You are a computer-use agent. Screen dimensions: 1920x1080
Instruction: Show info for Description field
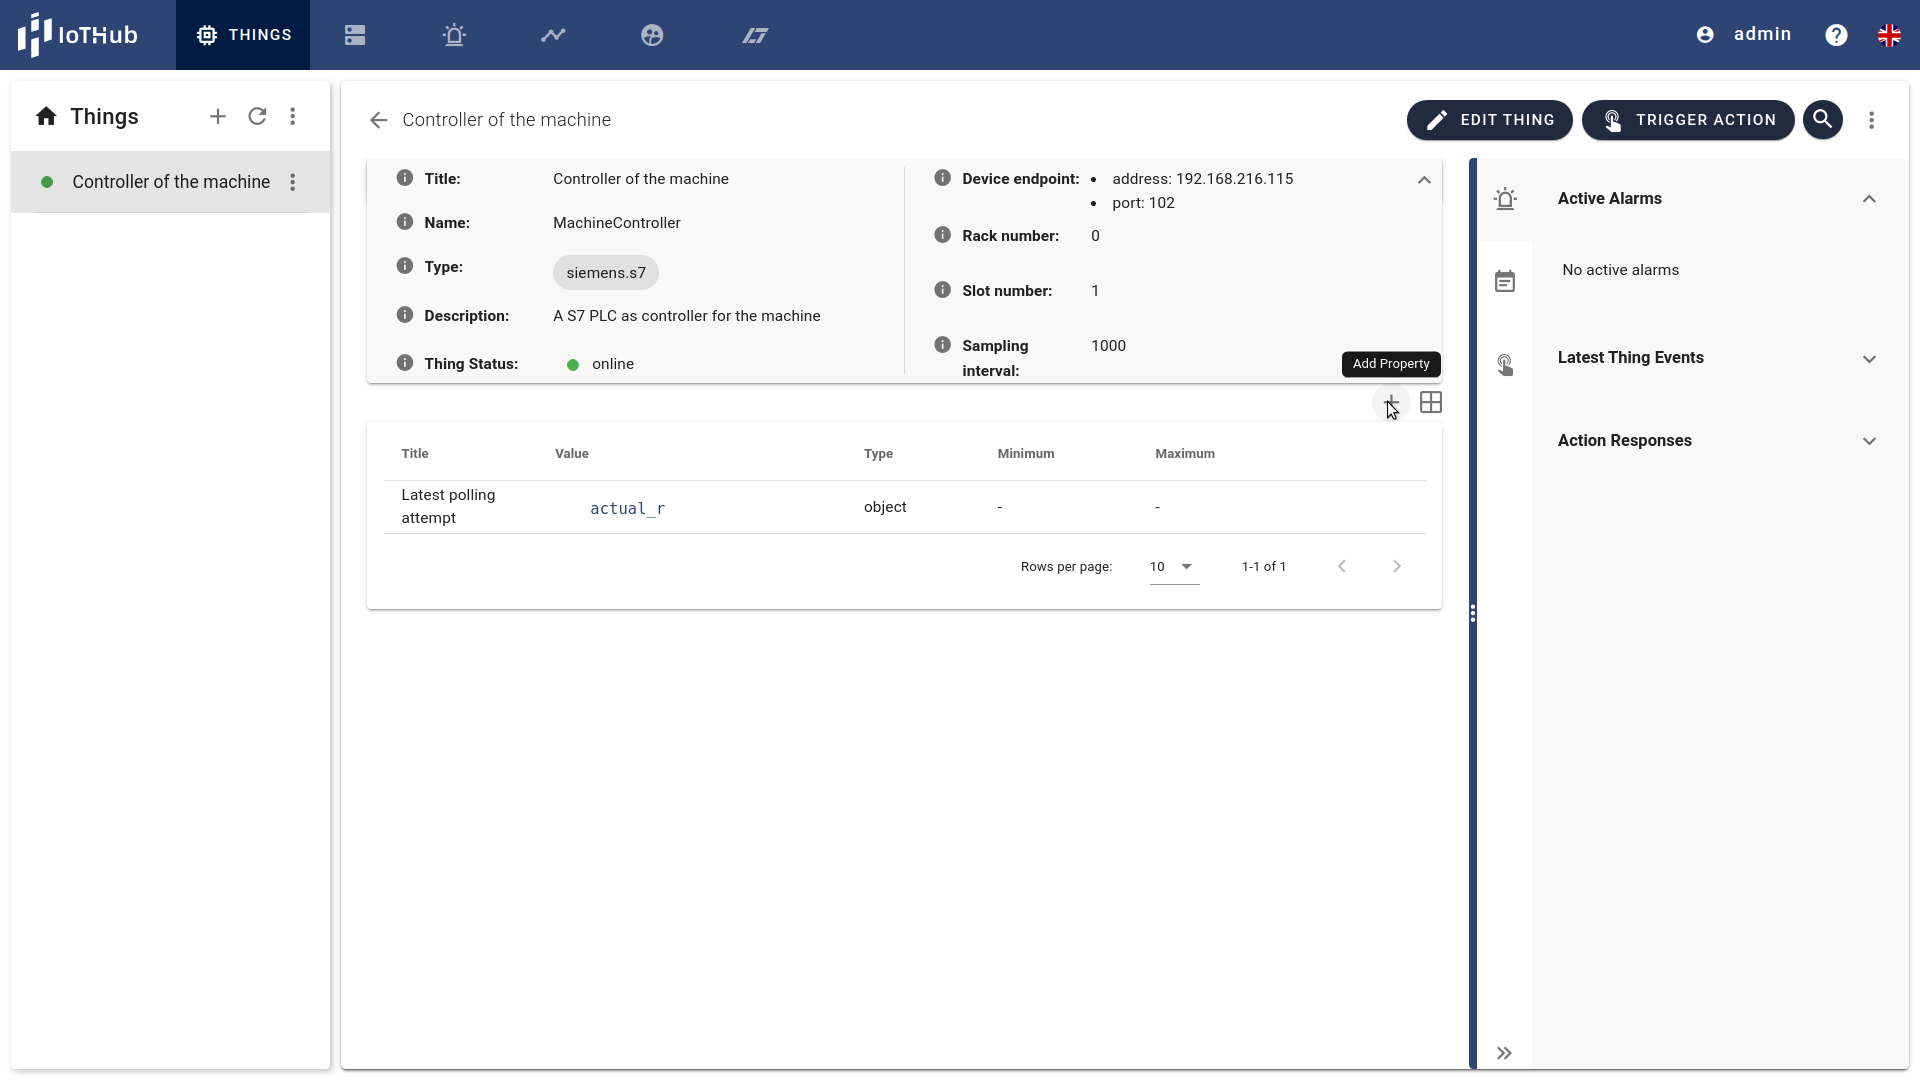point(405,315)
